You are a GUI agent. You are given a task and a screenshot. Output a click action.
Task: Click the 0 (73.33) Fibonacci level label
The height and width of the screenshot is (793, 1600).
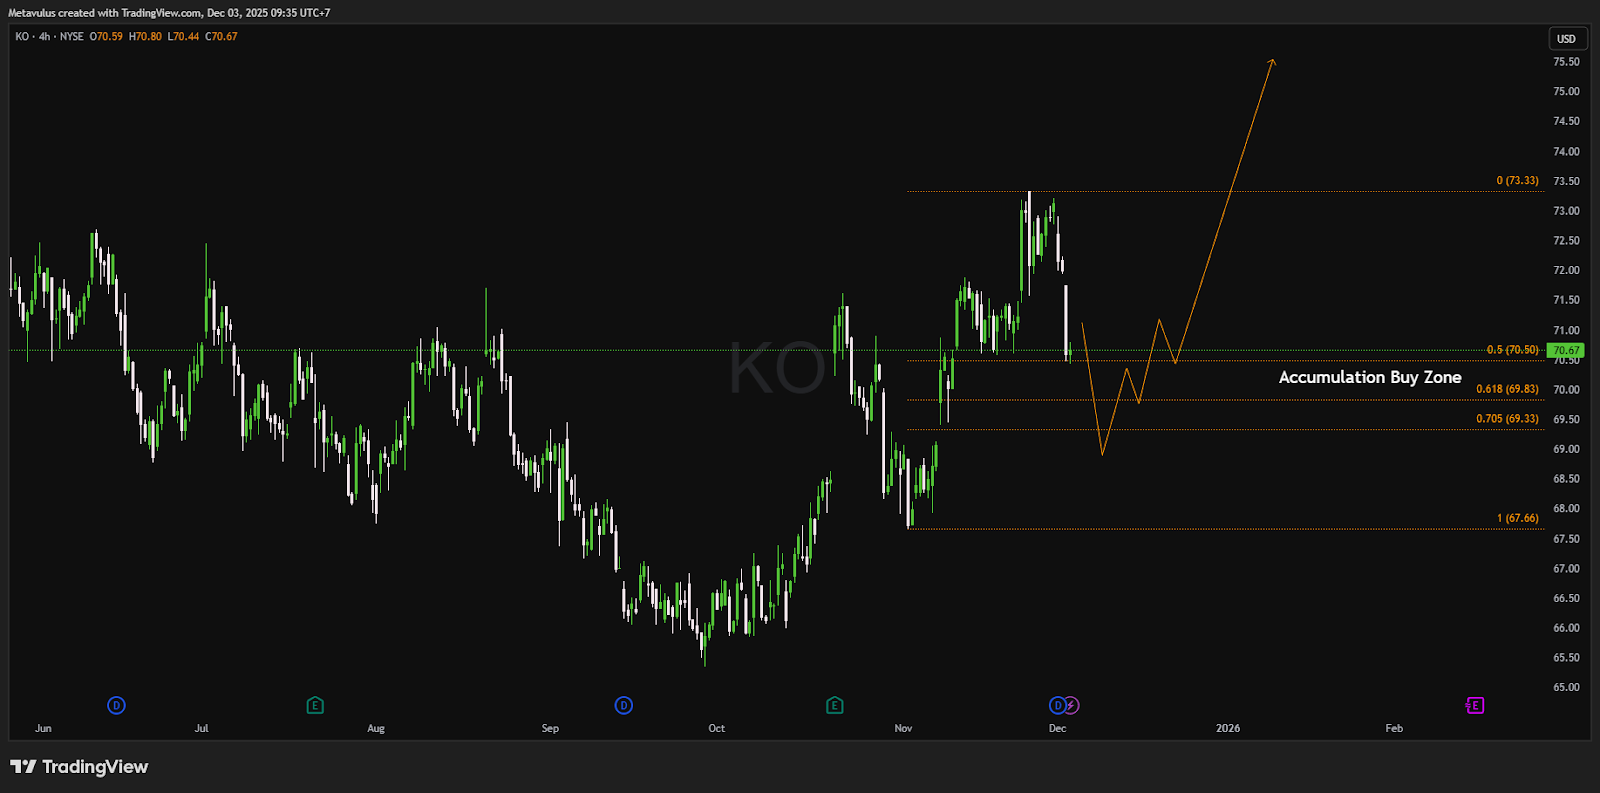(x=1517, y=181)
